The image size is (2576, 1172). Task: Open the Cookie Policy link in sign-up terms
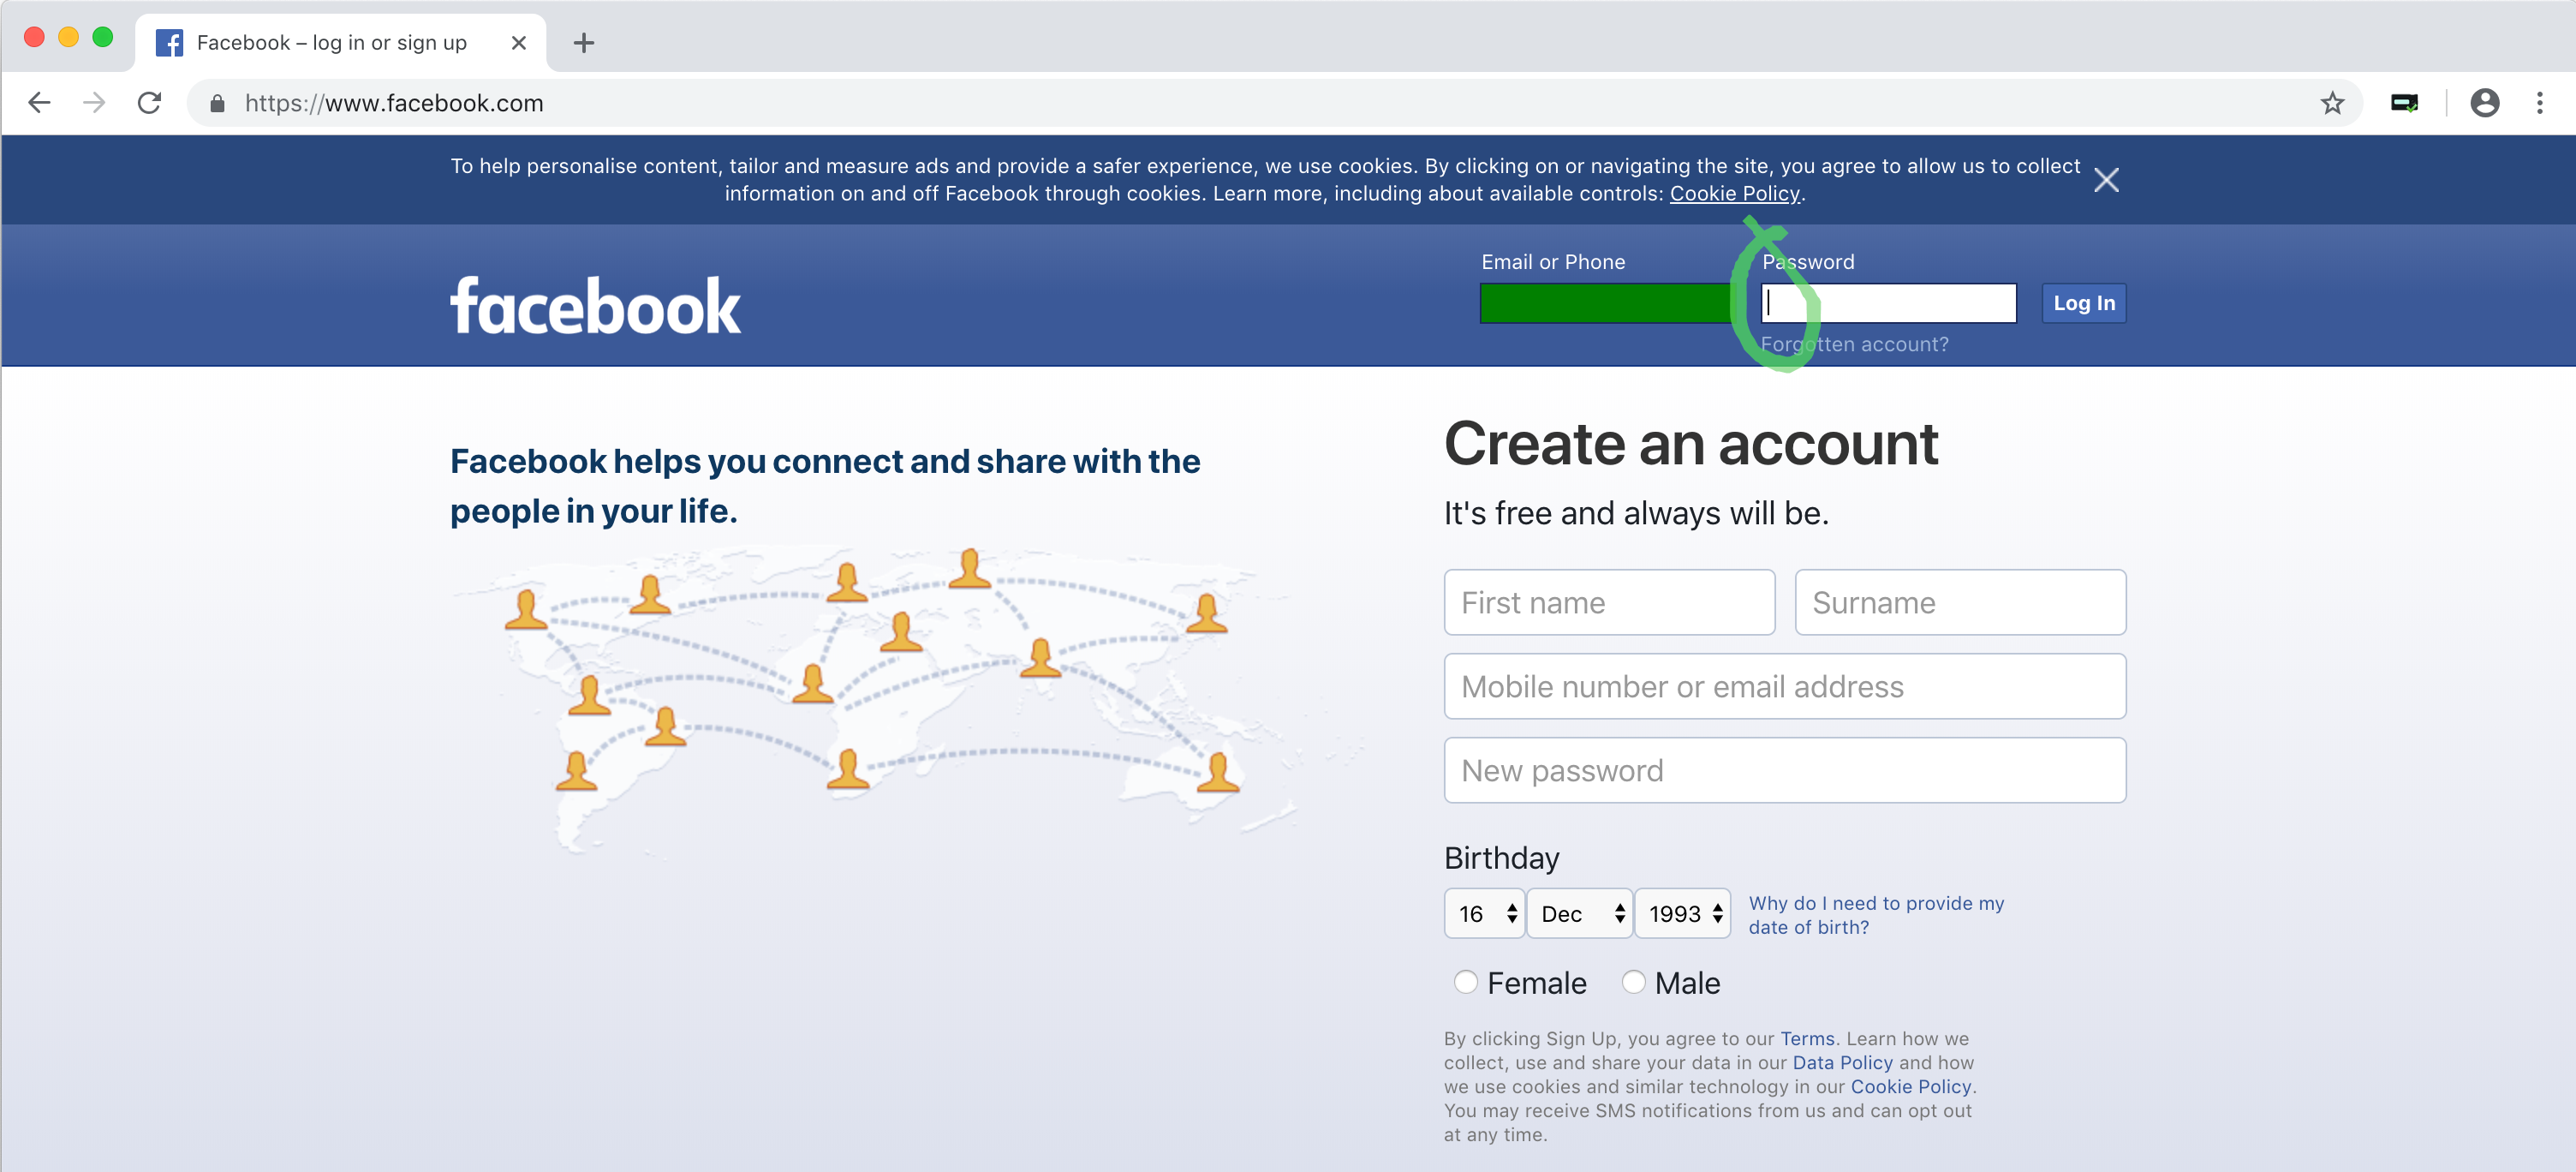click(x=1910, y=1086)
